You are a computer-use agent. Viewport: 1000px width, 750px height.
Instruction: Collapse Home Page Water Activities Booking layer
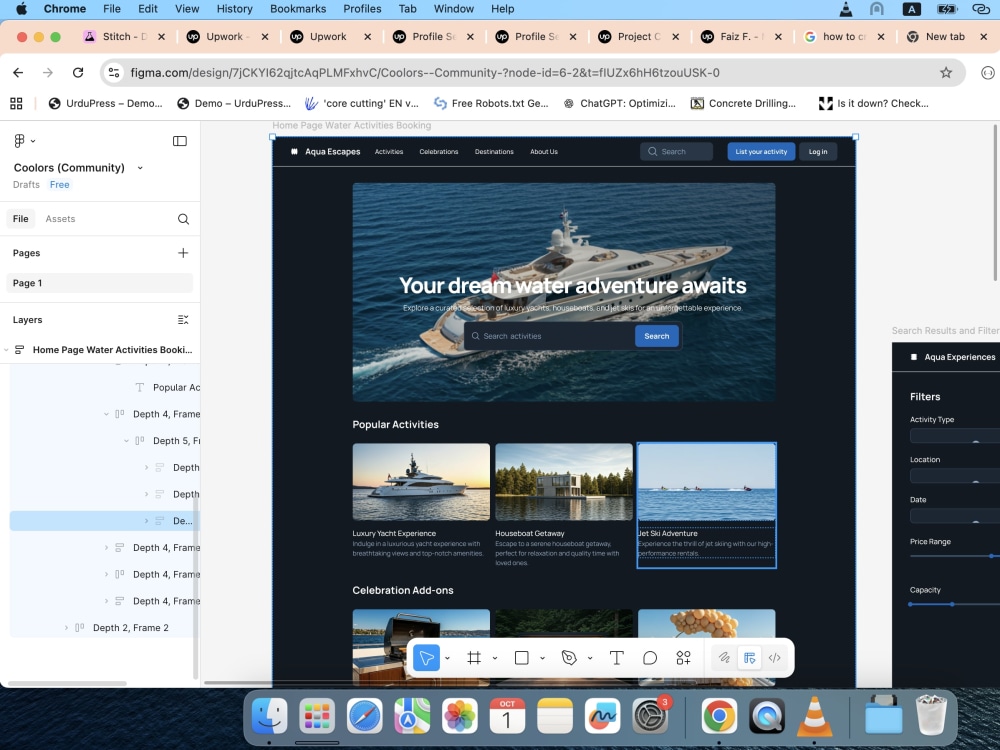[x=6, y=349]
